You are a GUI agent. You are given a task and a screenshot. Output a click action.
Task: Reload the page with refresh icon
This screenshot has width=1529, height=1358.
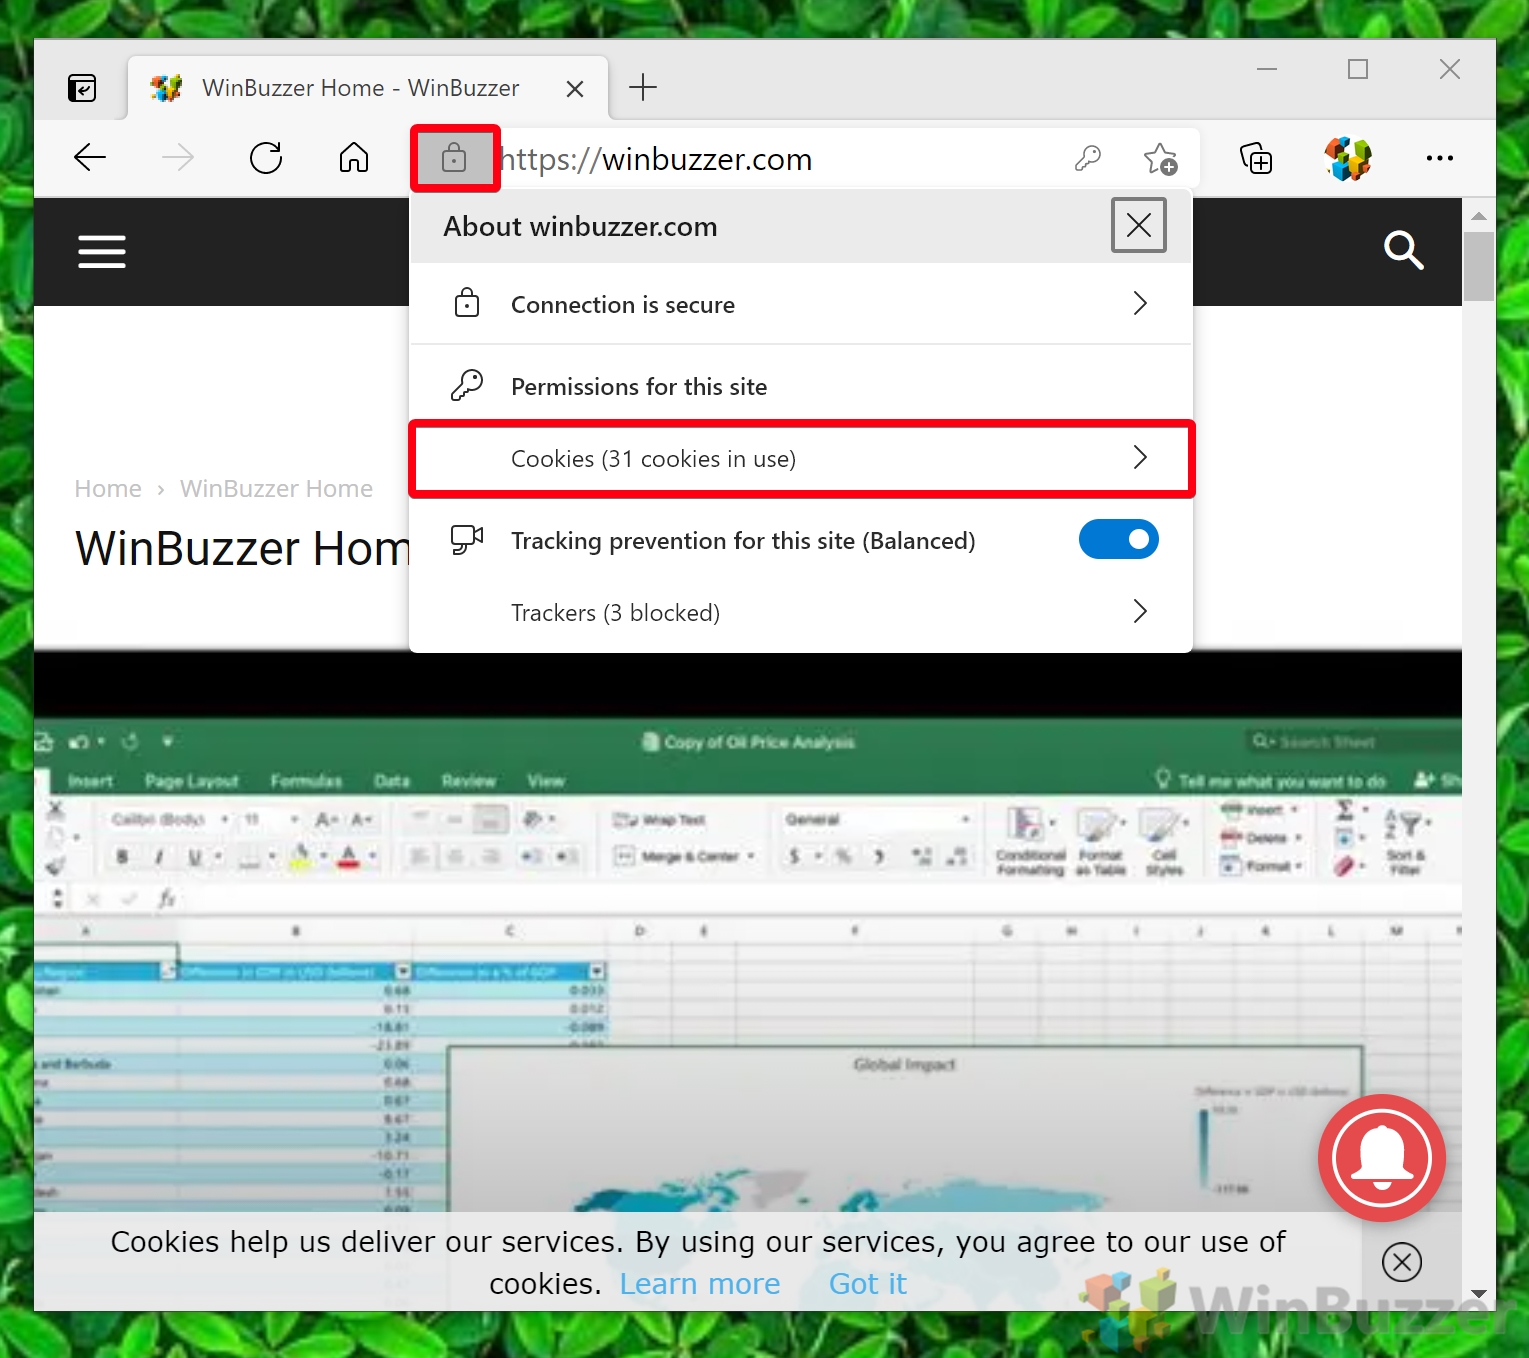[266, 158]
